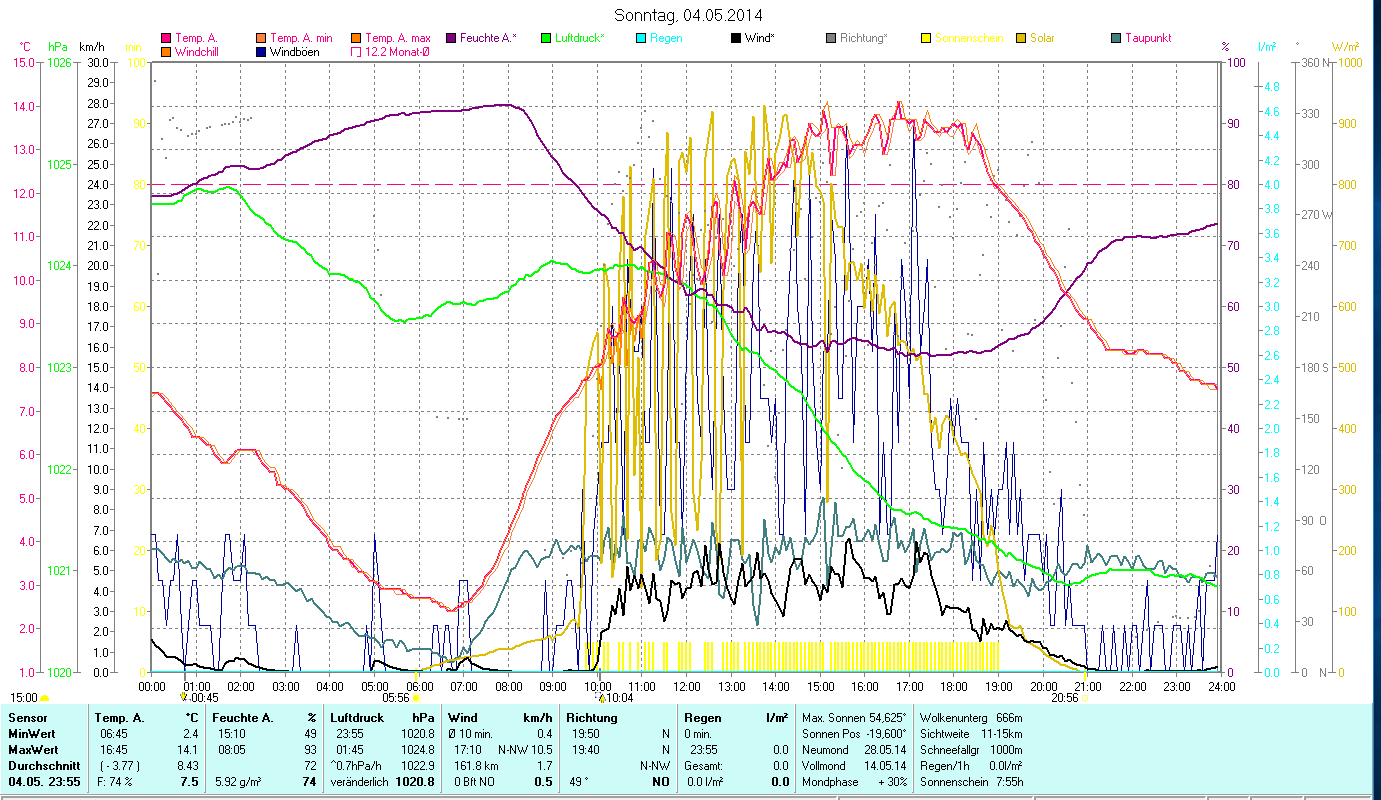Click the small marker icon beside 10:04
Image resolution: width=1381 pixels, height=800 pixels.
(601, 697)
